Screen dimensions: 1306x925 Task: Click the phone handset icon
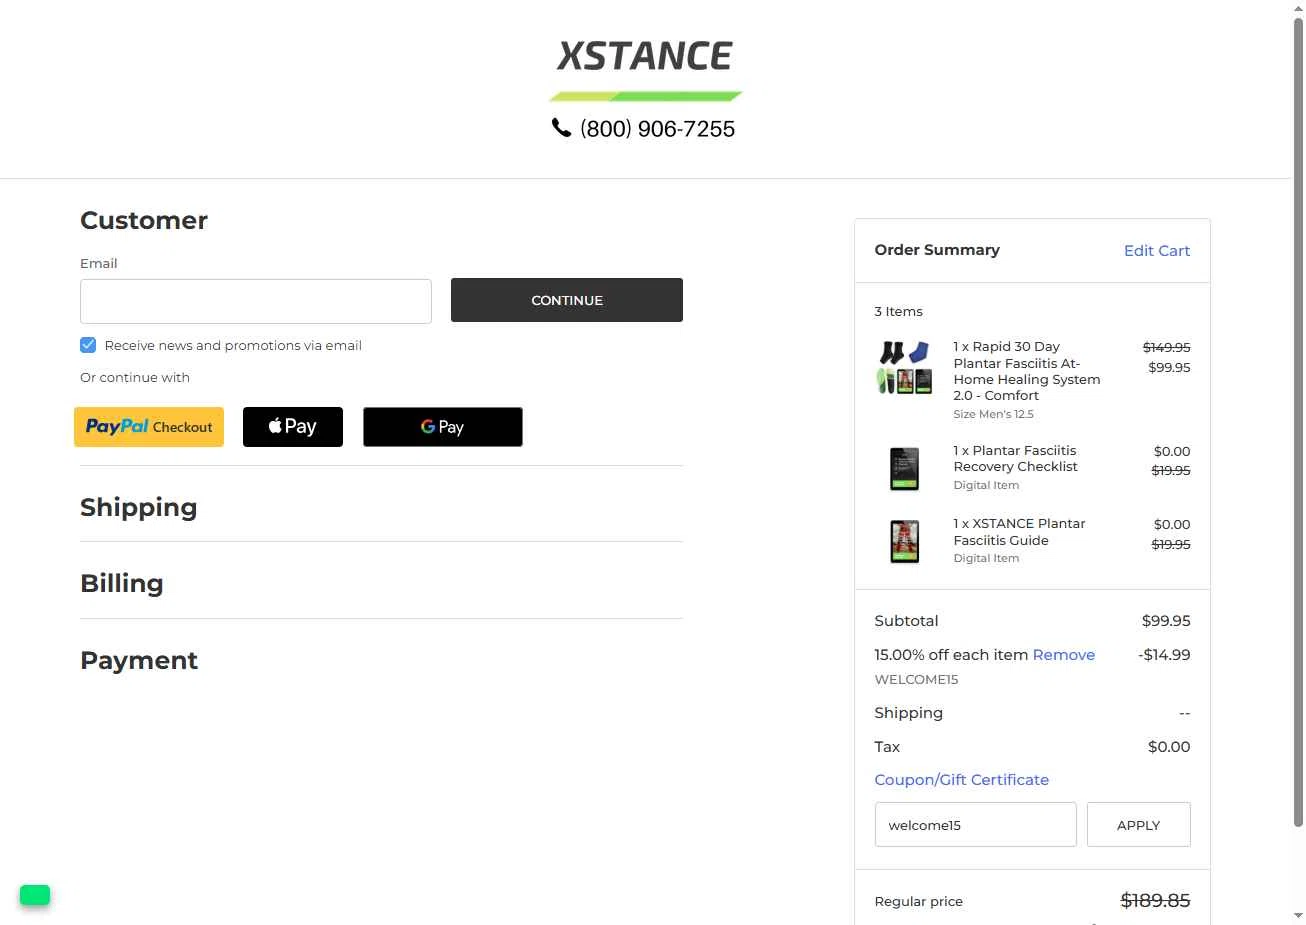pyautogui.click(x=561, y=128)
